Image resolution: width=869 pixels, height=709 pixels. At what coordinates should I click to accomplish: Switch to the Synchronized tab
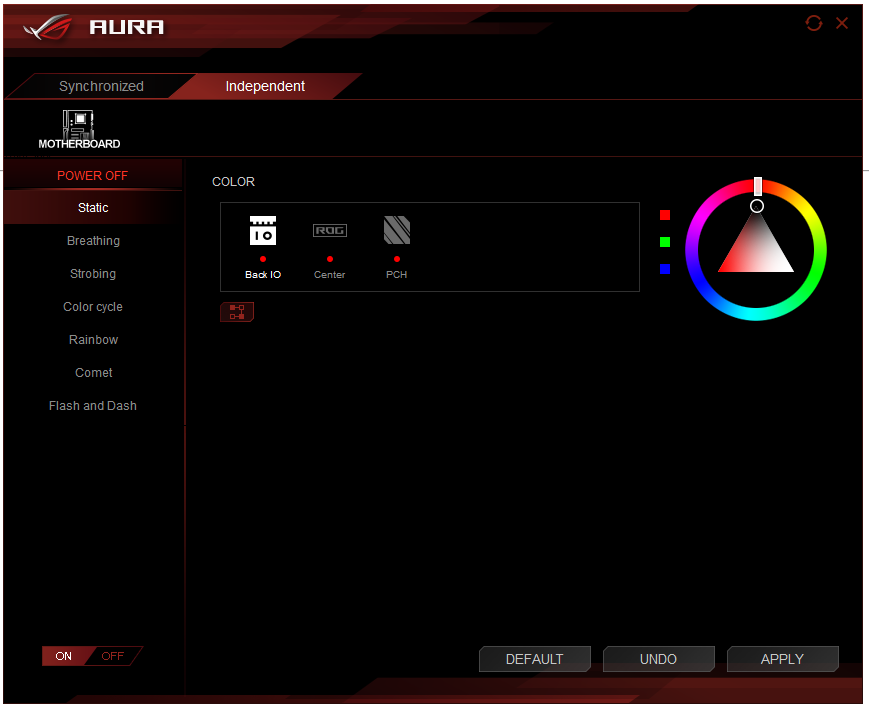click(x=101, y=86)
